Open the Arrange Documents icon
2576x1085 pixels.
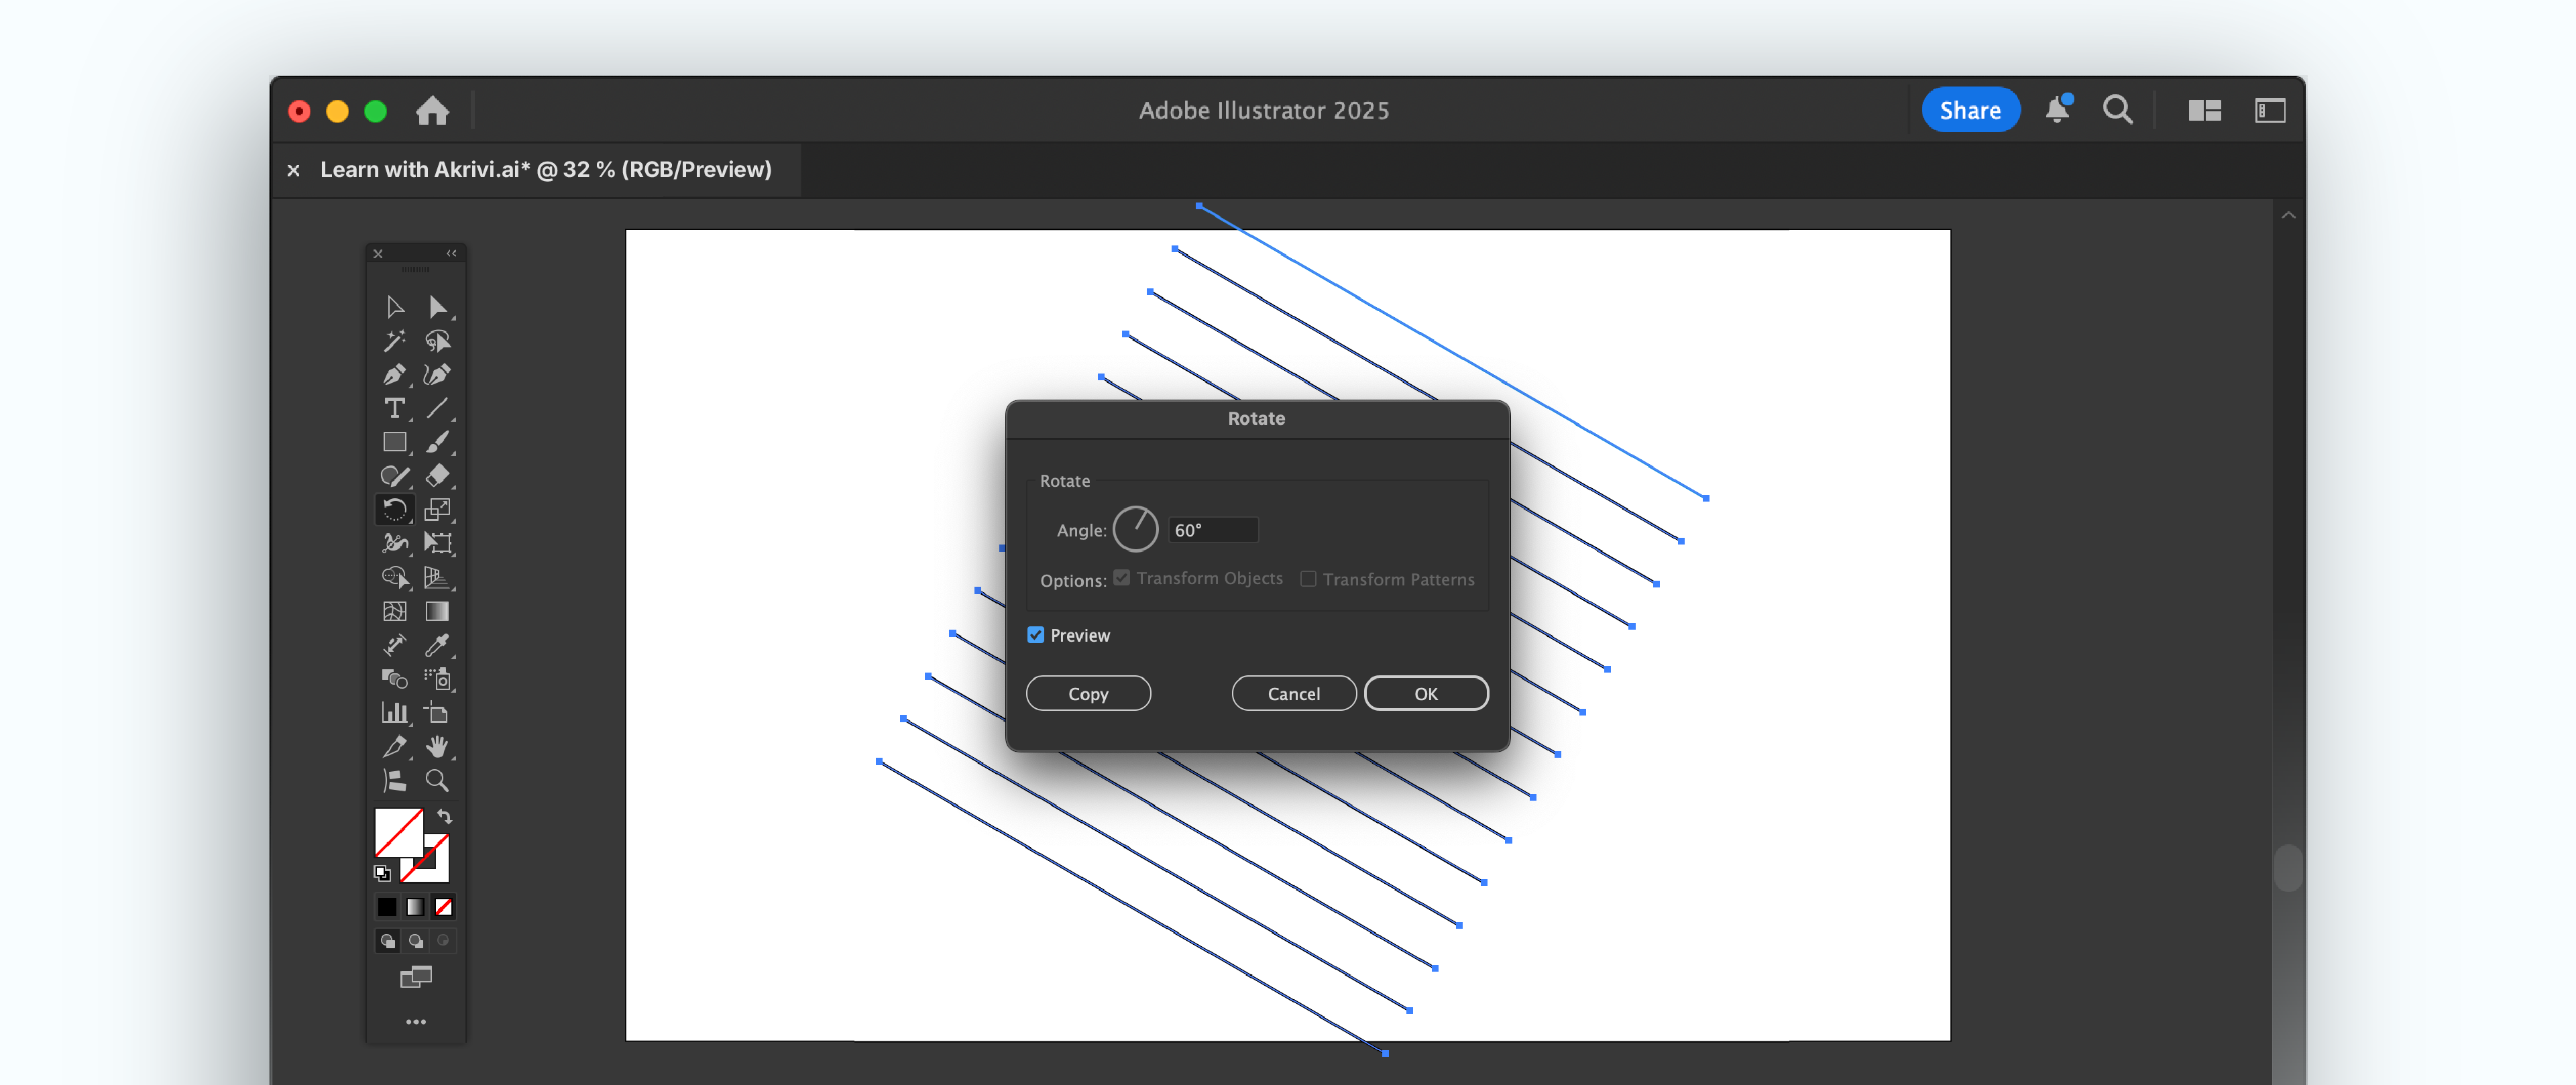pyautogui.click(x=2204, y=110)
